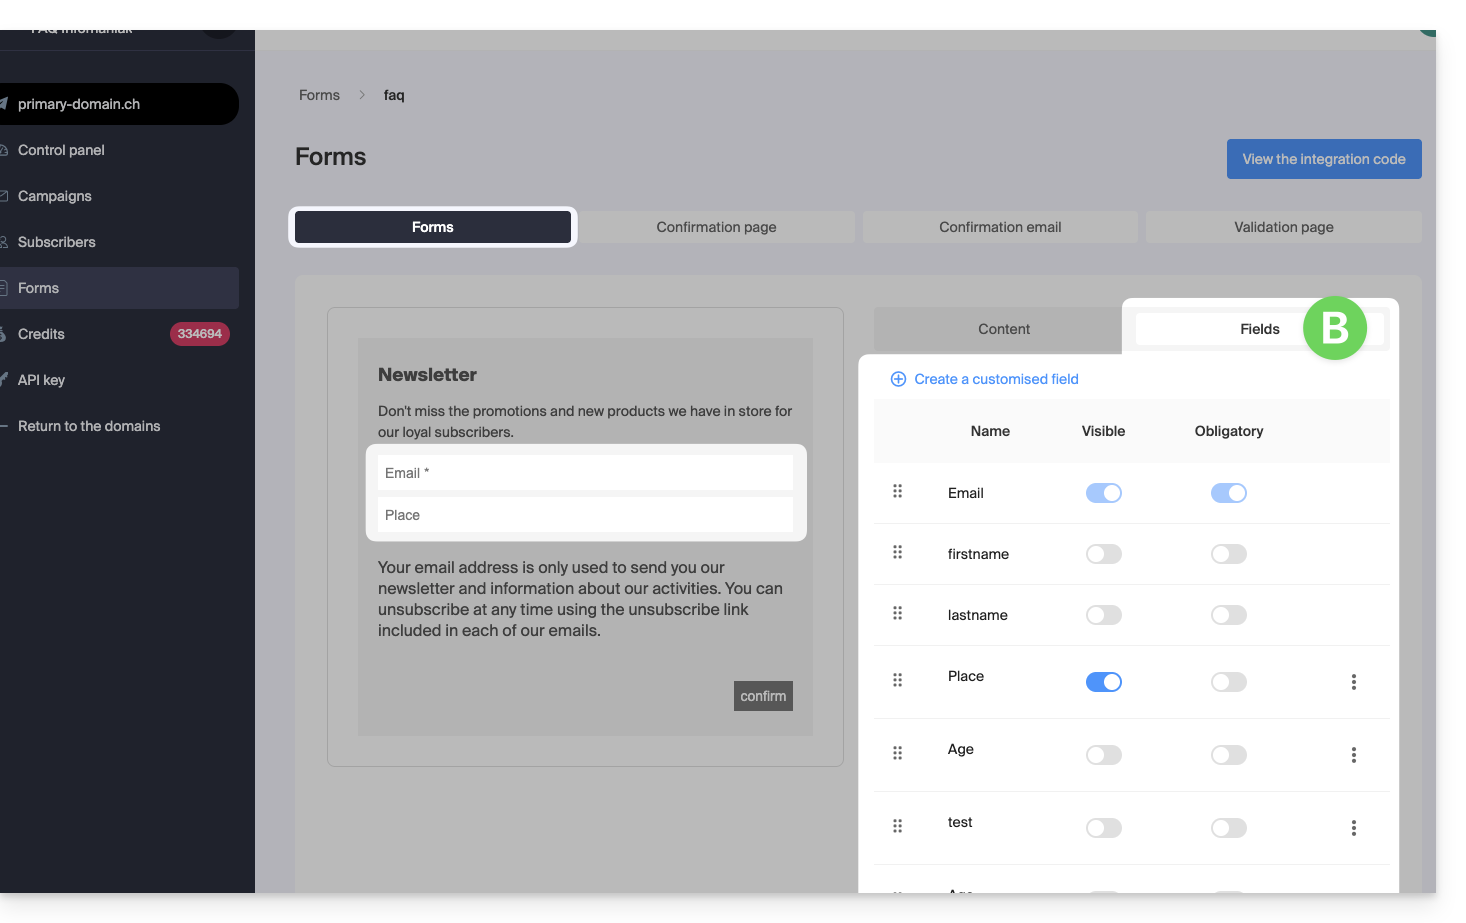This screenshot has width=1466, height=923.
Task: Open the three-dot menu for Place
Action: pos(1353,682)
